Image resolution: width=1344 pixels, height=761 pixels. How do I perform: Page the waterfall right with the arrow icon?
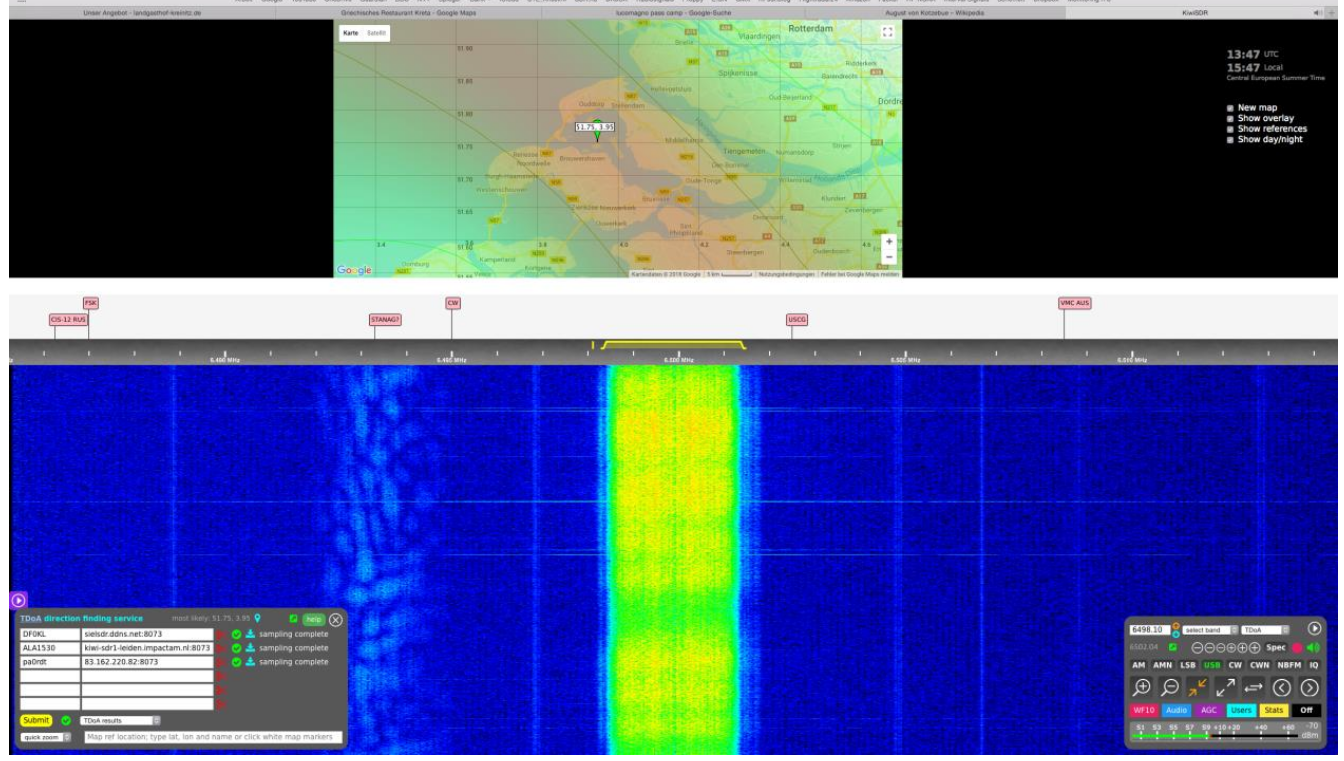1307,687
